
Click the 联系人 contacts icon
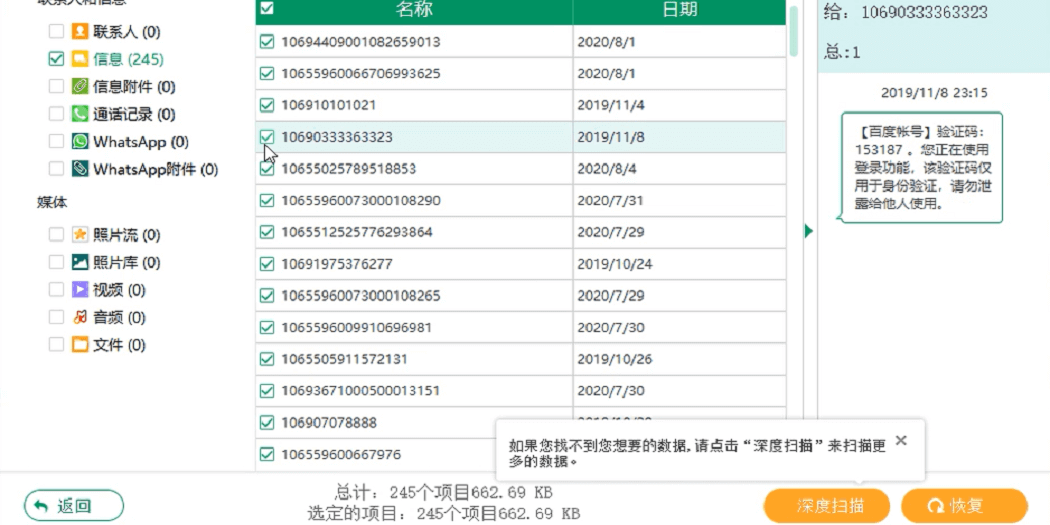point(80,31)
